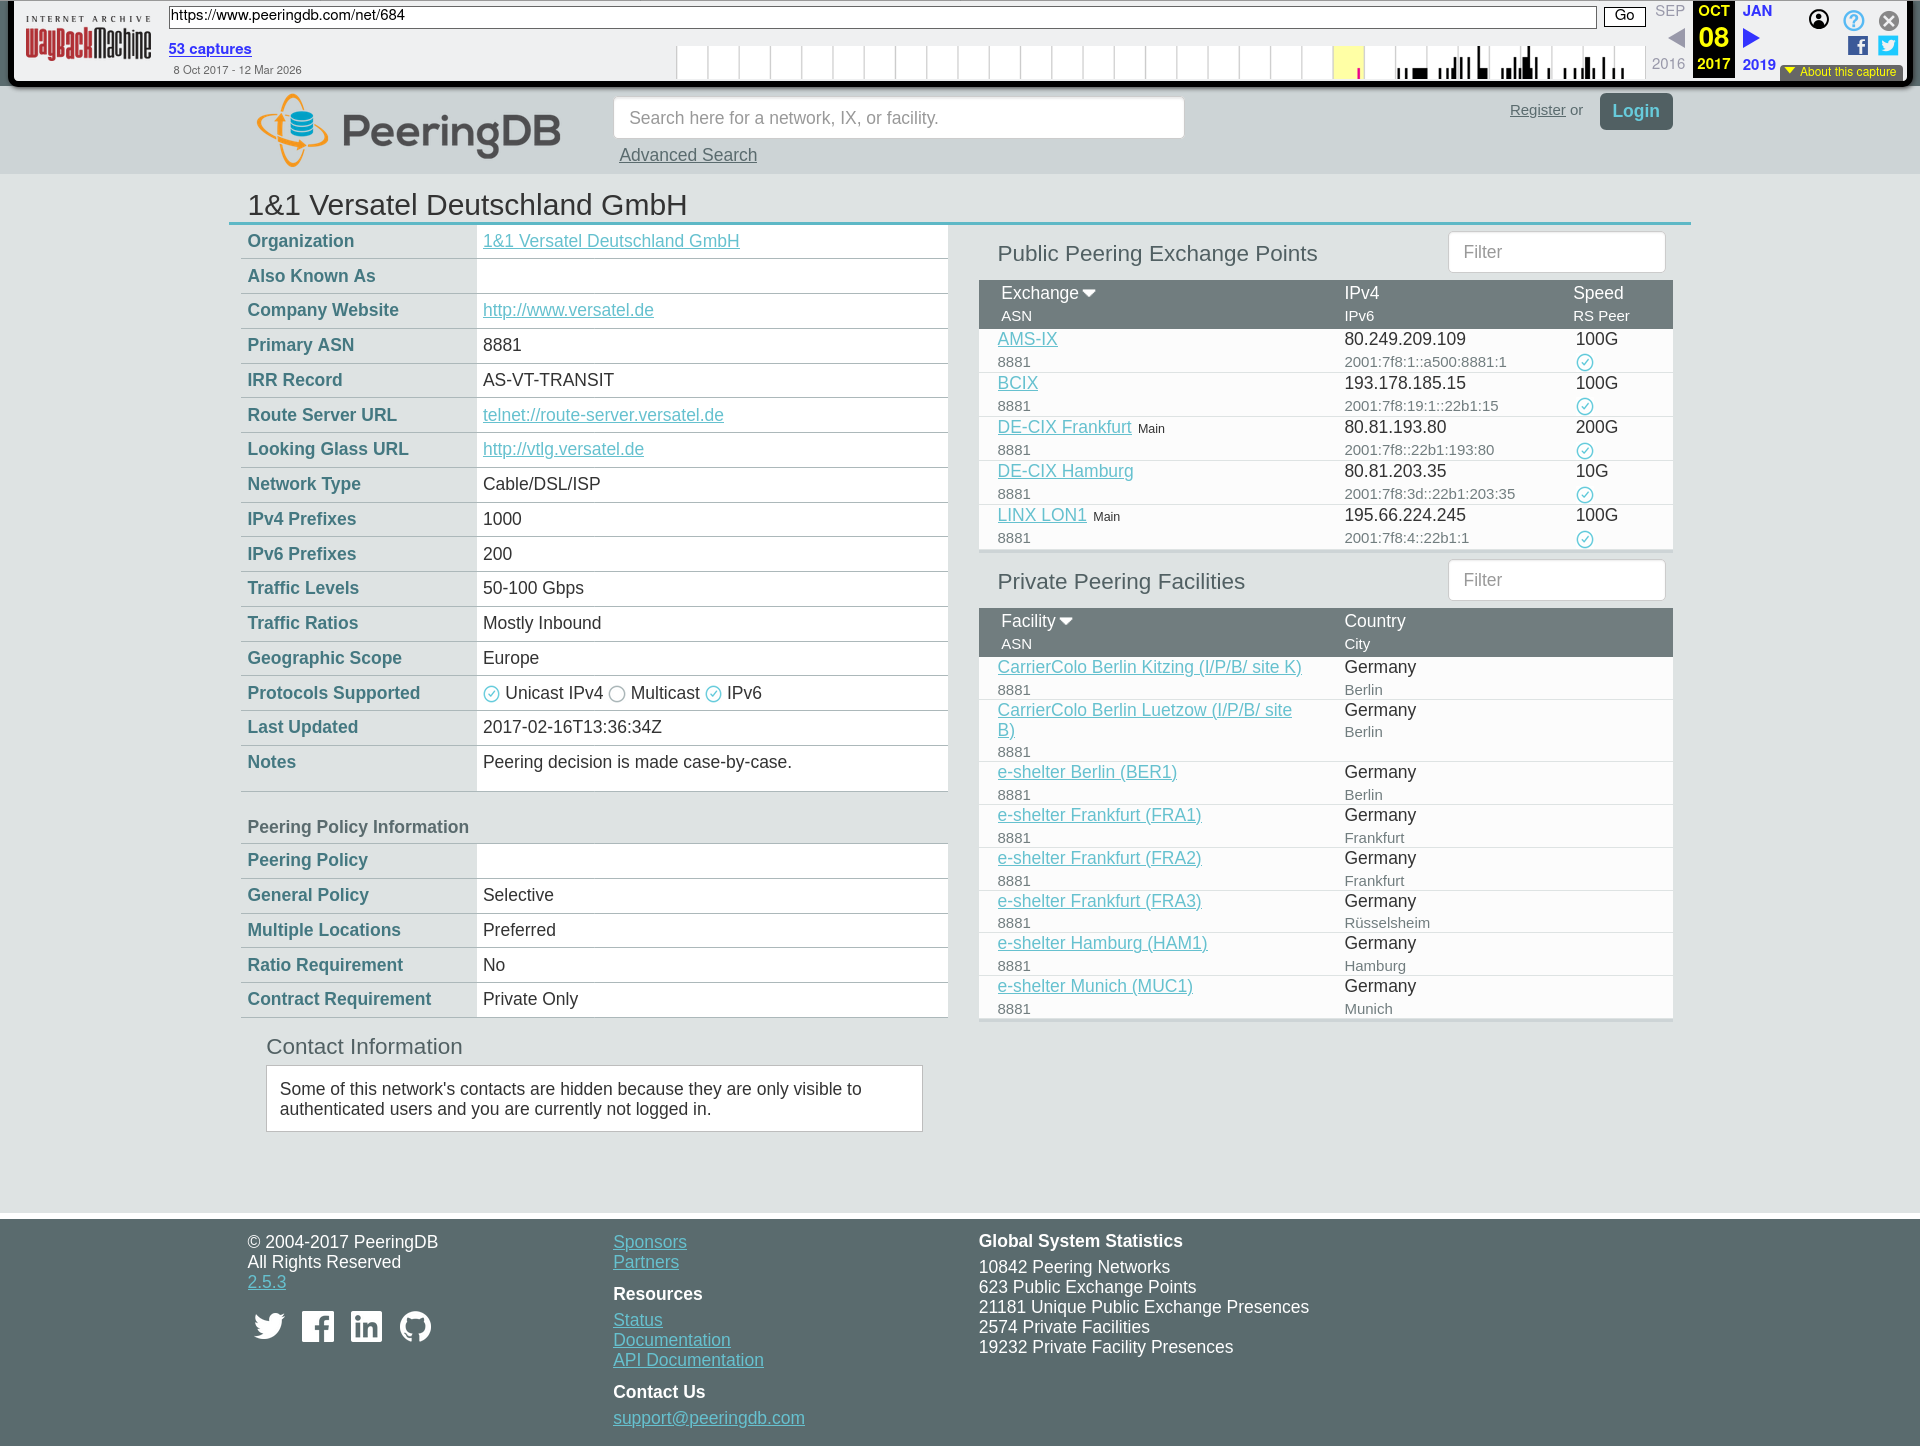Open the DE-CIX Frankfurt exchange page
Viewport: 1920px width, 1446px height.
1064,427
